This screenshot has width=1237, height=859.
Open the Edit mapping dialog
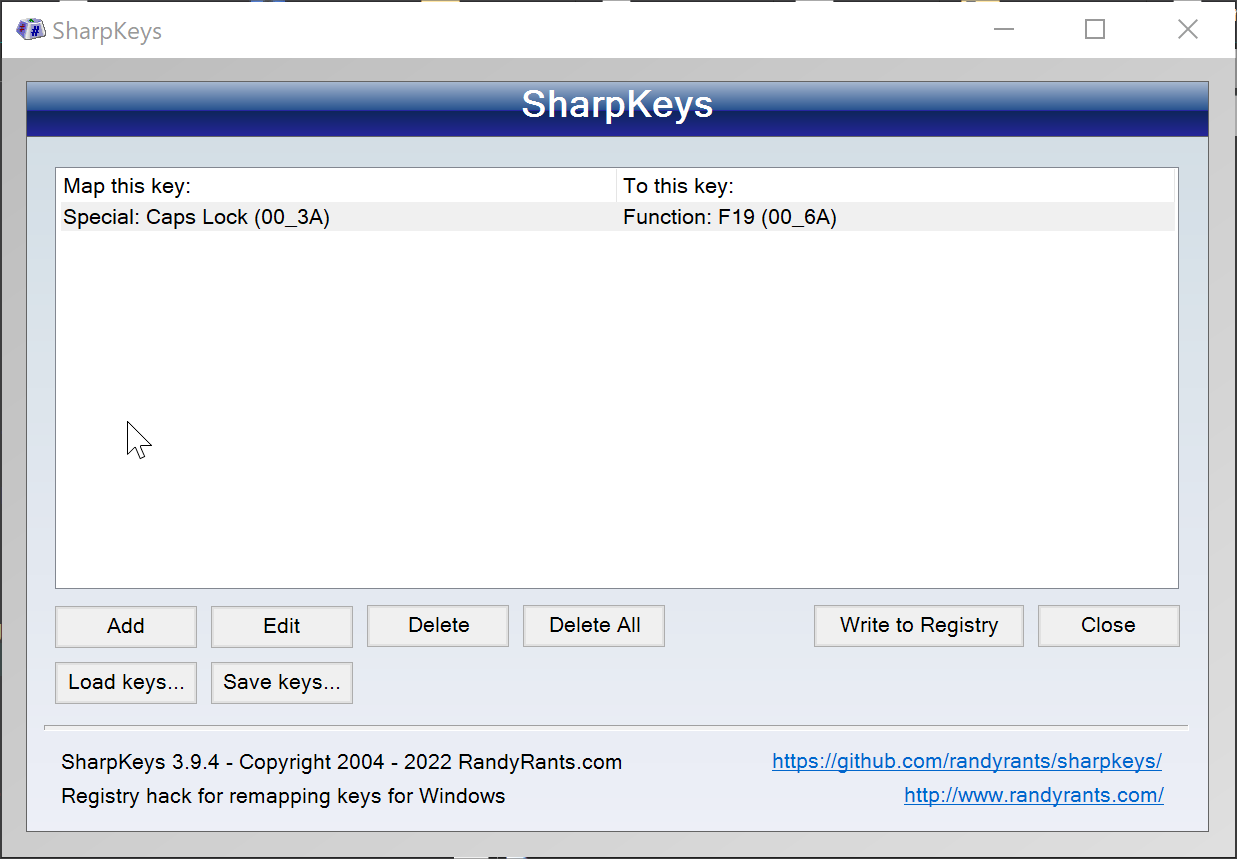tap(281, 626)
